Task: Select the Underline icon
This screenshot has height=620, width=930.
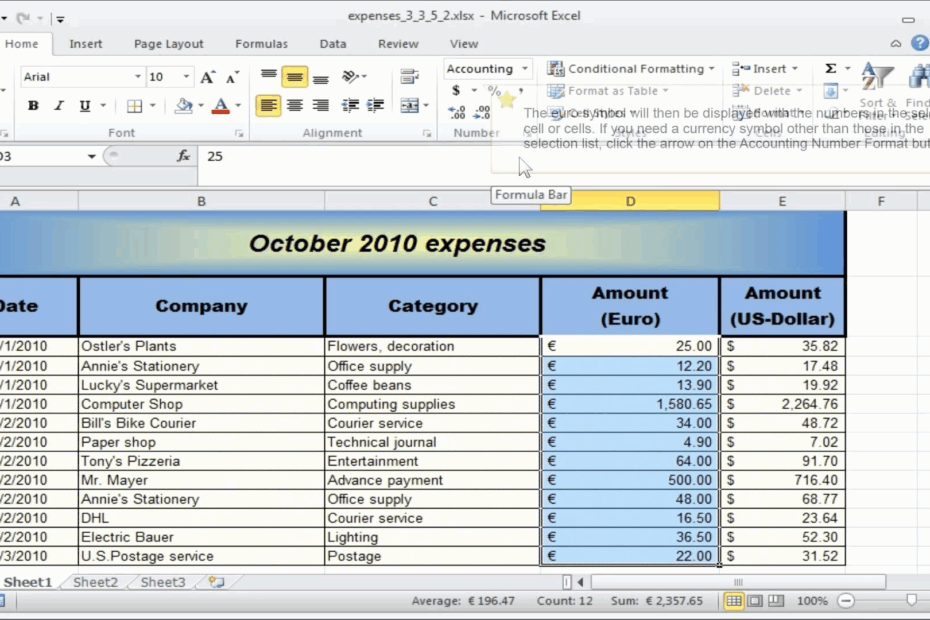Action: point(85,105)
